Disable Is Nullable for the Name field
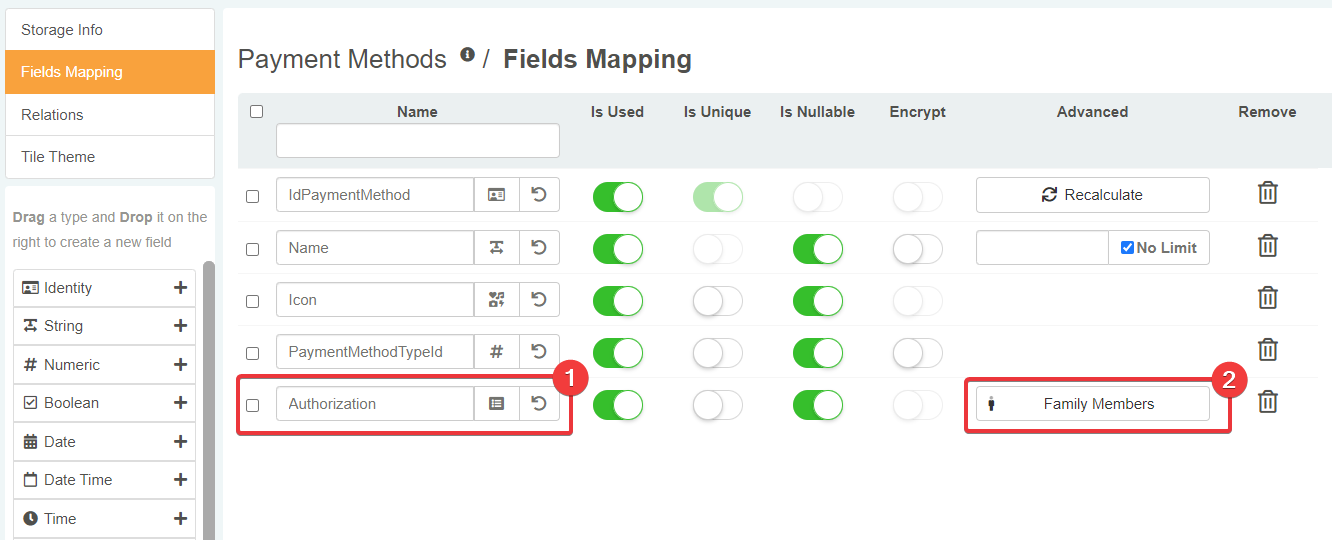 tap(818, 249)
